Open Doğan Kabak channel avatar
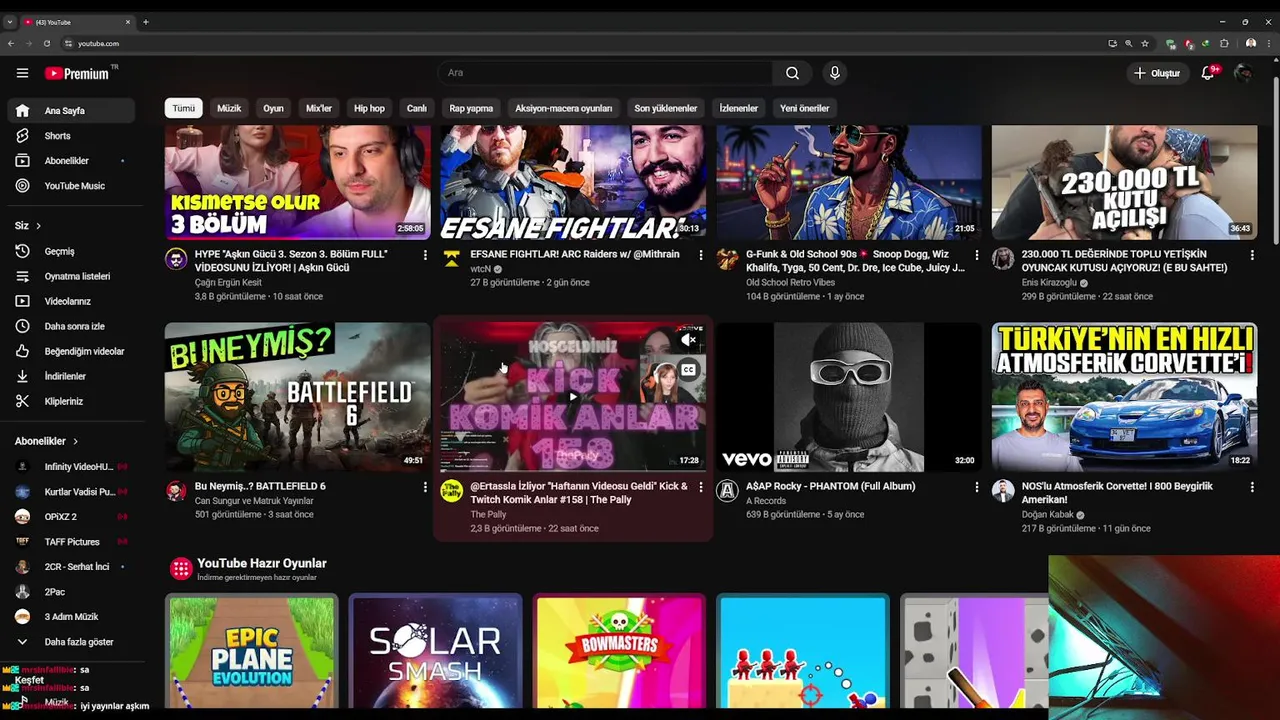This screenshot has width=1280, height=720. click(1003, 491)
